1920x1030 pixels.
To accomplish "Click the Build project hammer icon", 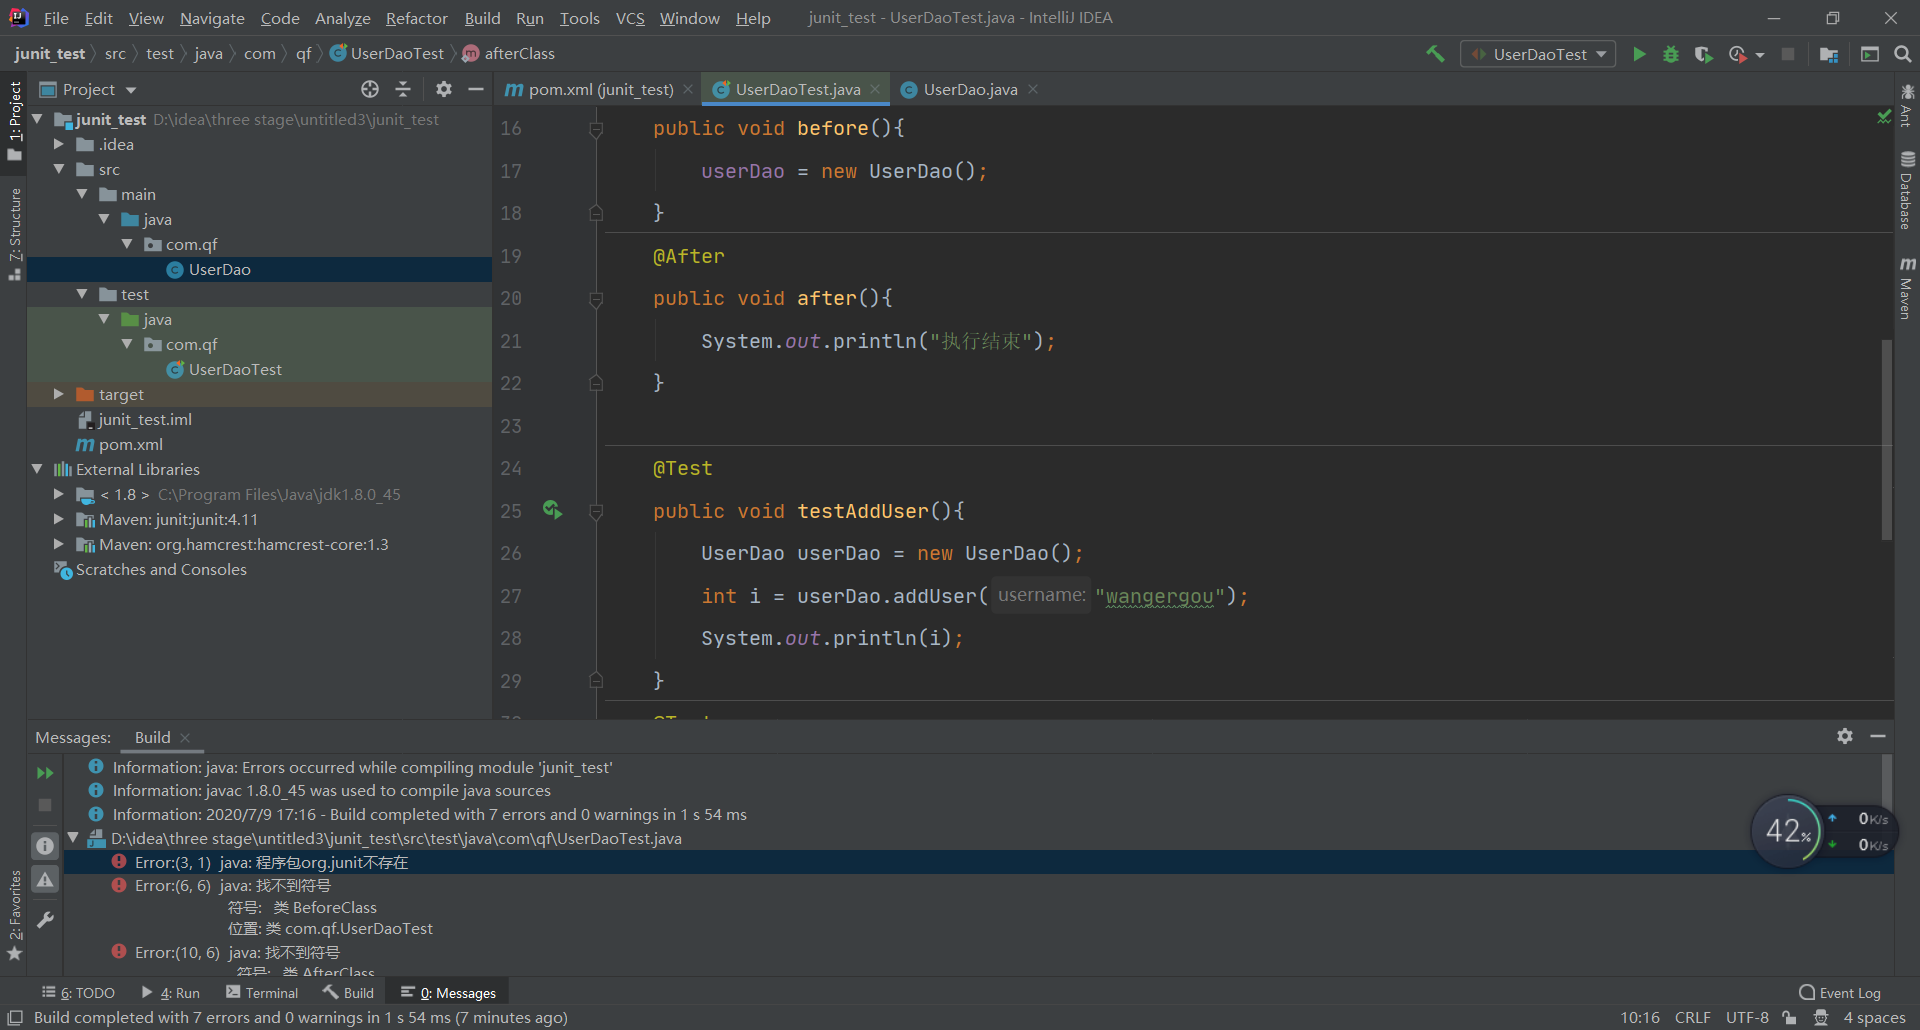I will (1435, 54).
